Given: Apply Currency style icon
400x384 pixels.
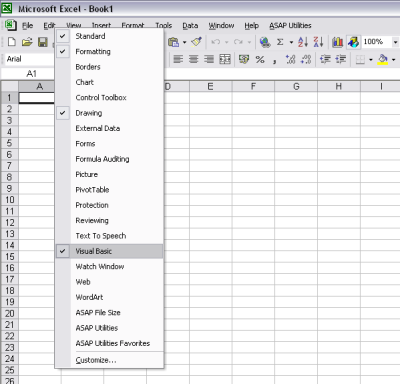Looking at the screenshot, I should [244, 59].
